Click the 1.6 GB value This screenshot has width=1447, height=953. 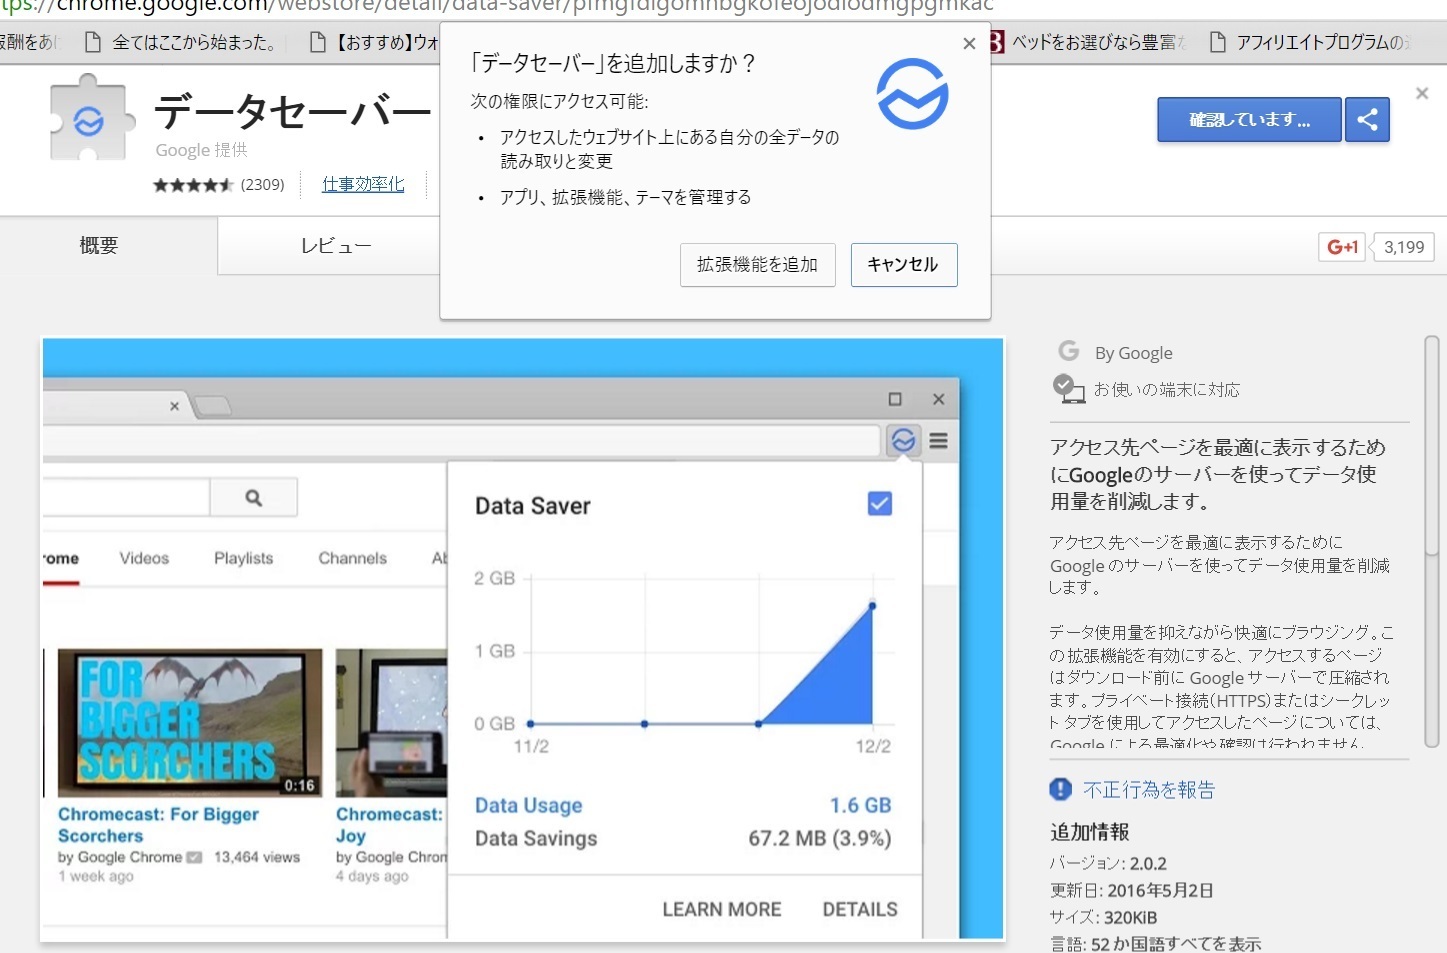click(x=860, y=805)
